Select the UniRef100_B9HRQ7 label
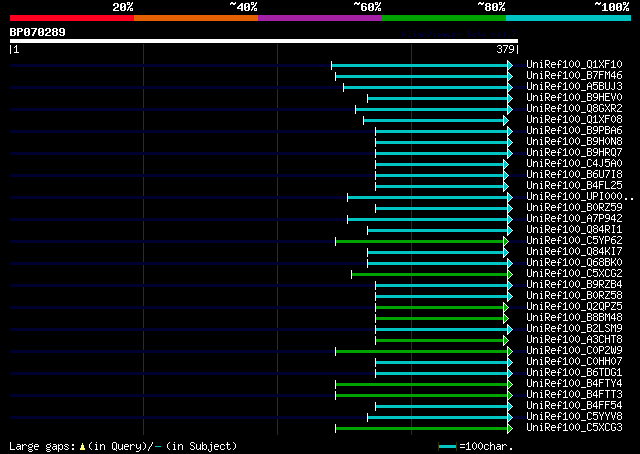This screenshot has height=454, width=640. coord(574,153)
